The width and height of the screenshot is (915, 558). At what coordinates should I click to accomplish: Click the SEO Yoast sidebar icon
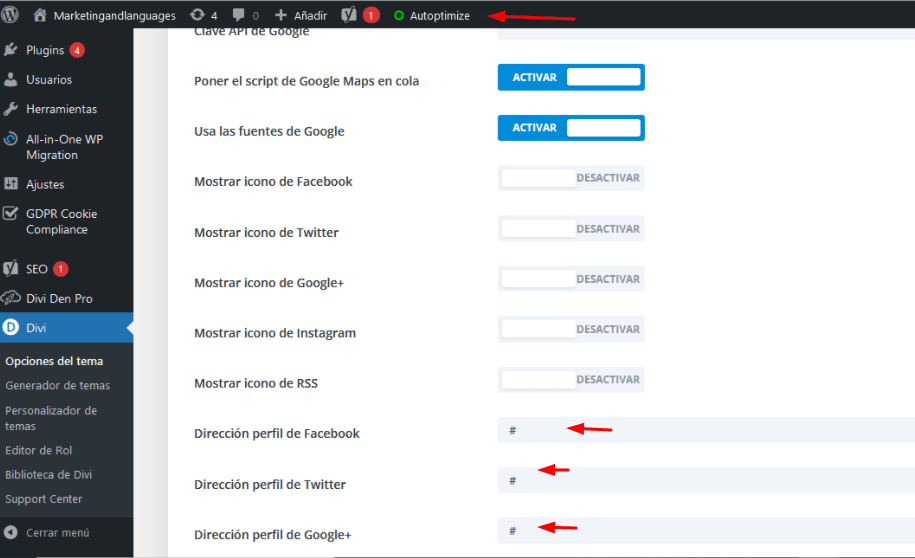tap(11, 268)
